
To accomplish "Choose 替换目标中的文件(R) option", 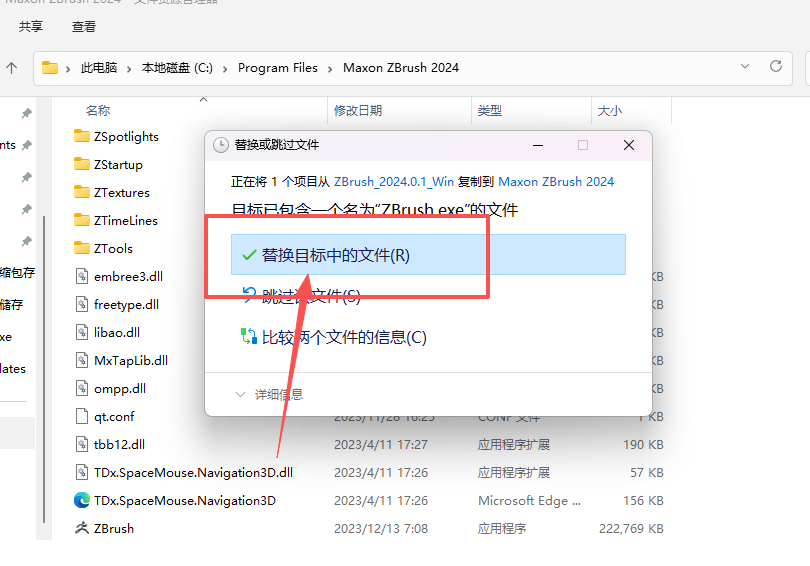I will 428,255.
